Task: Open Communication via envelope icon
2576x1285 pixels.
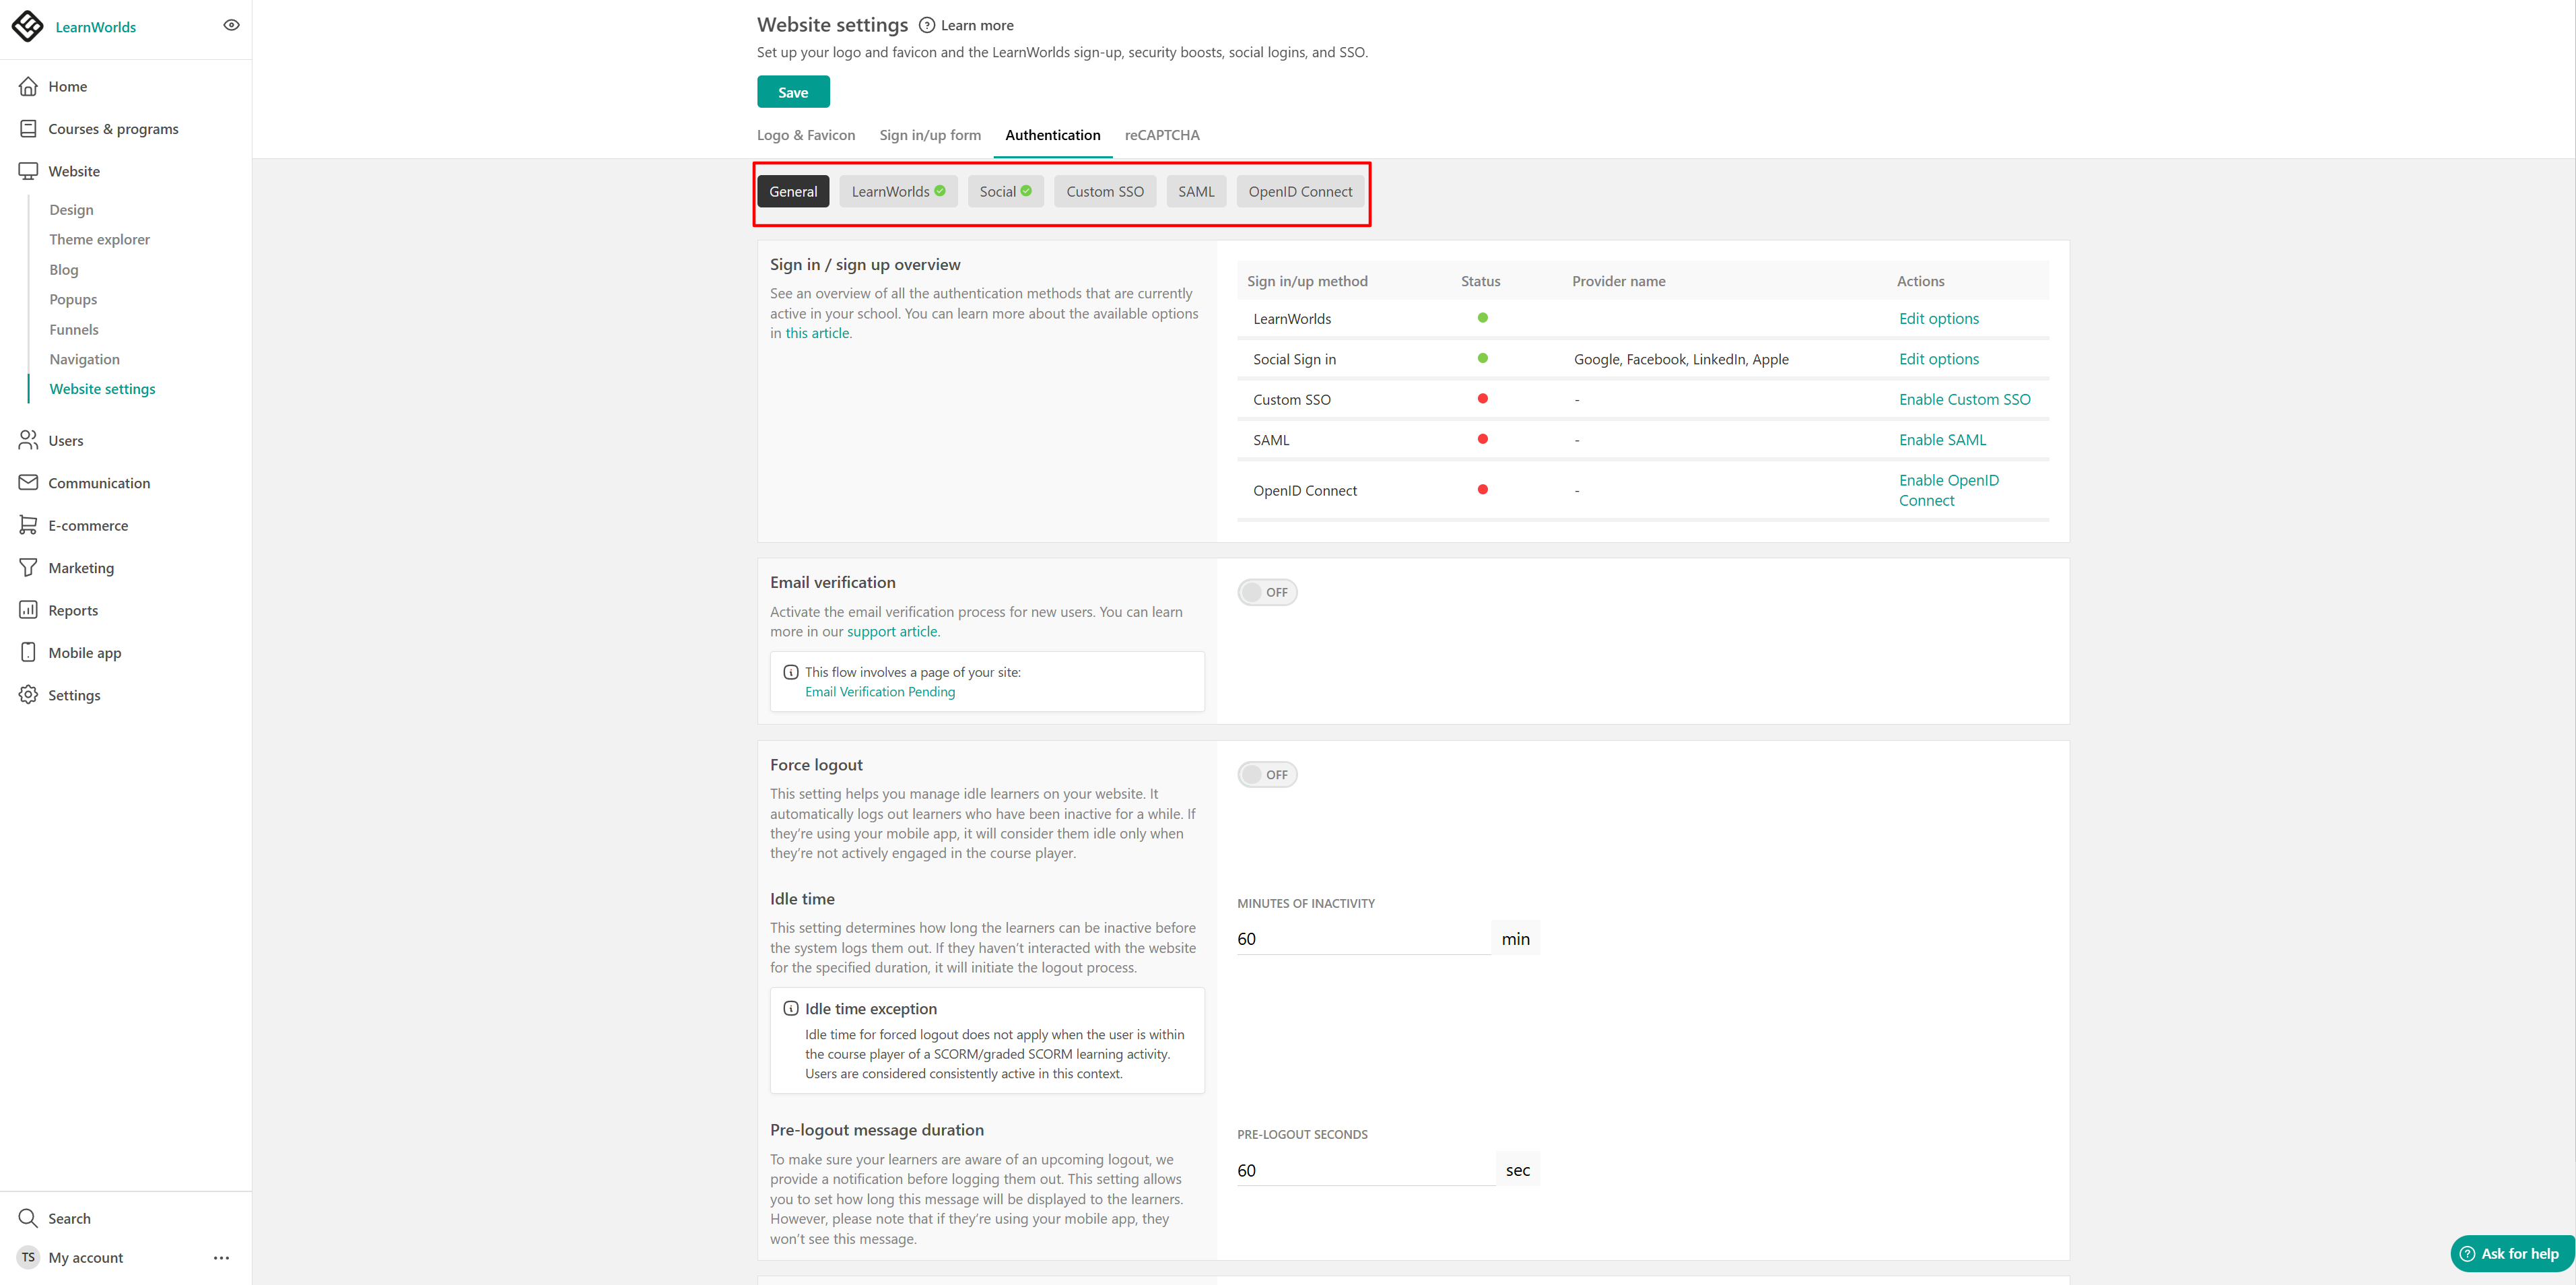Action: pos(28,483)
